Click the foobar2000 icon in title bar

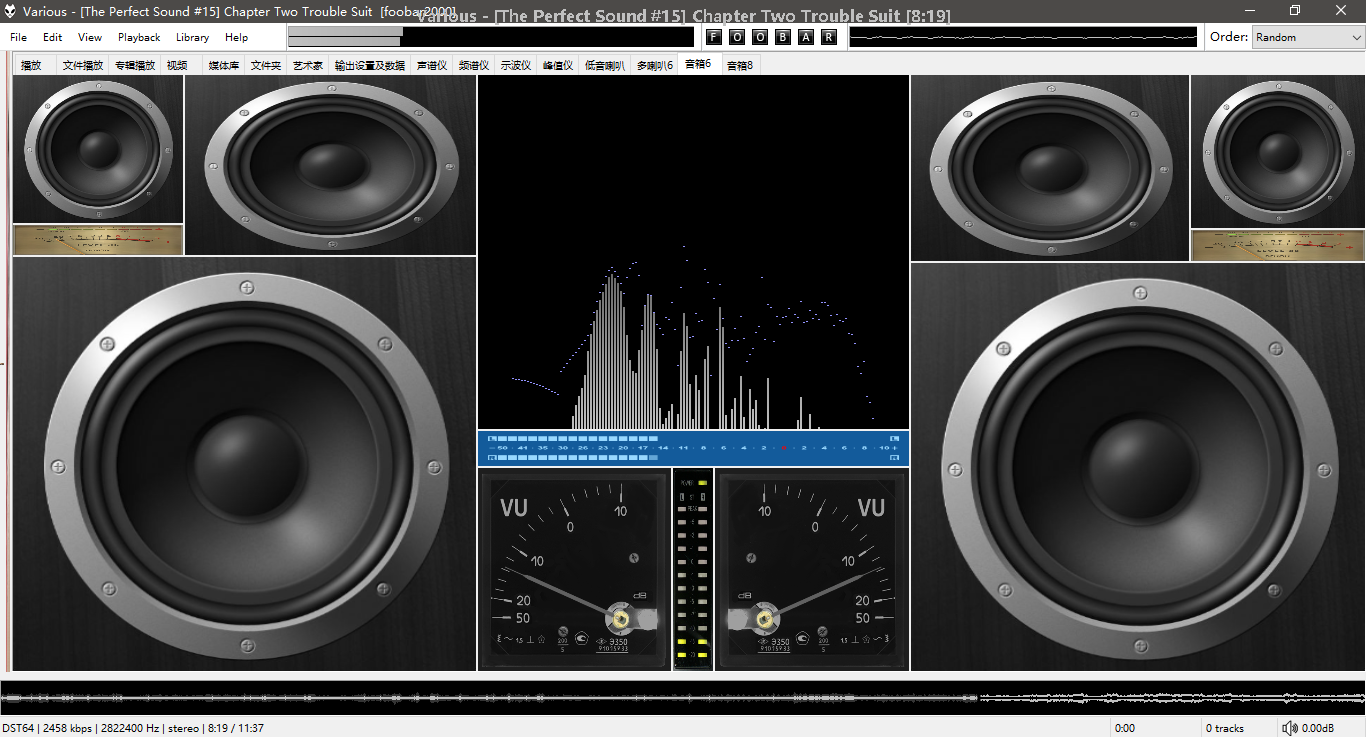tap(11, 11)
